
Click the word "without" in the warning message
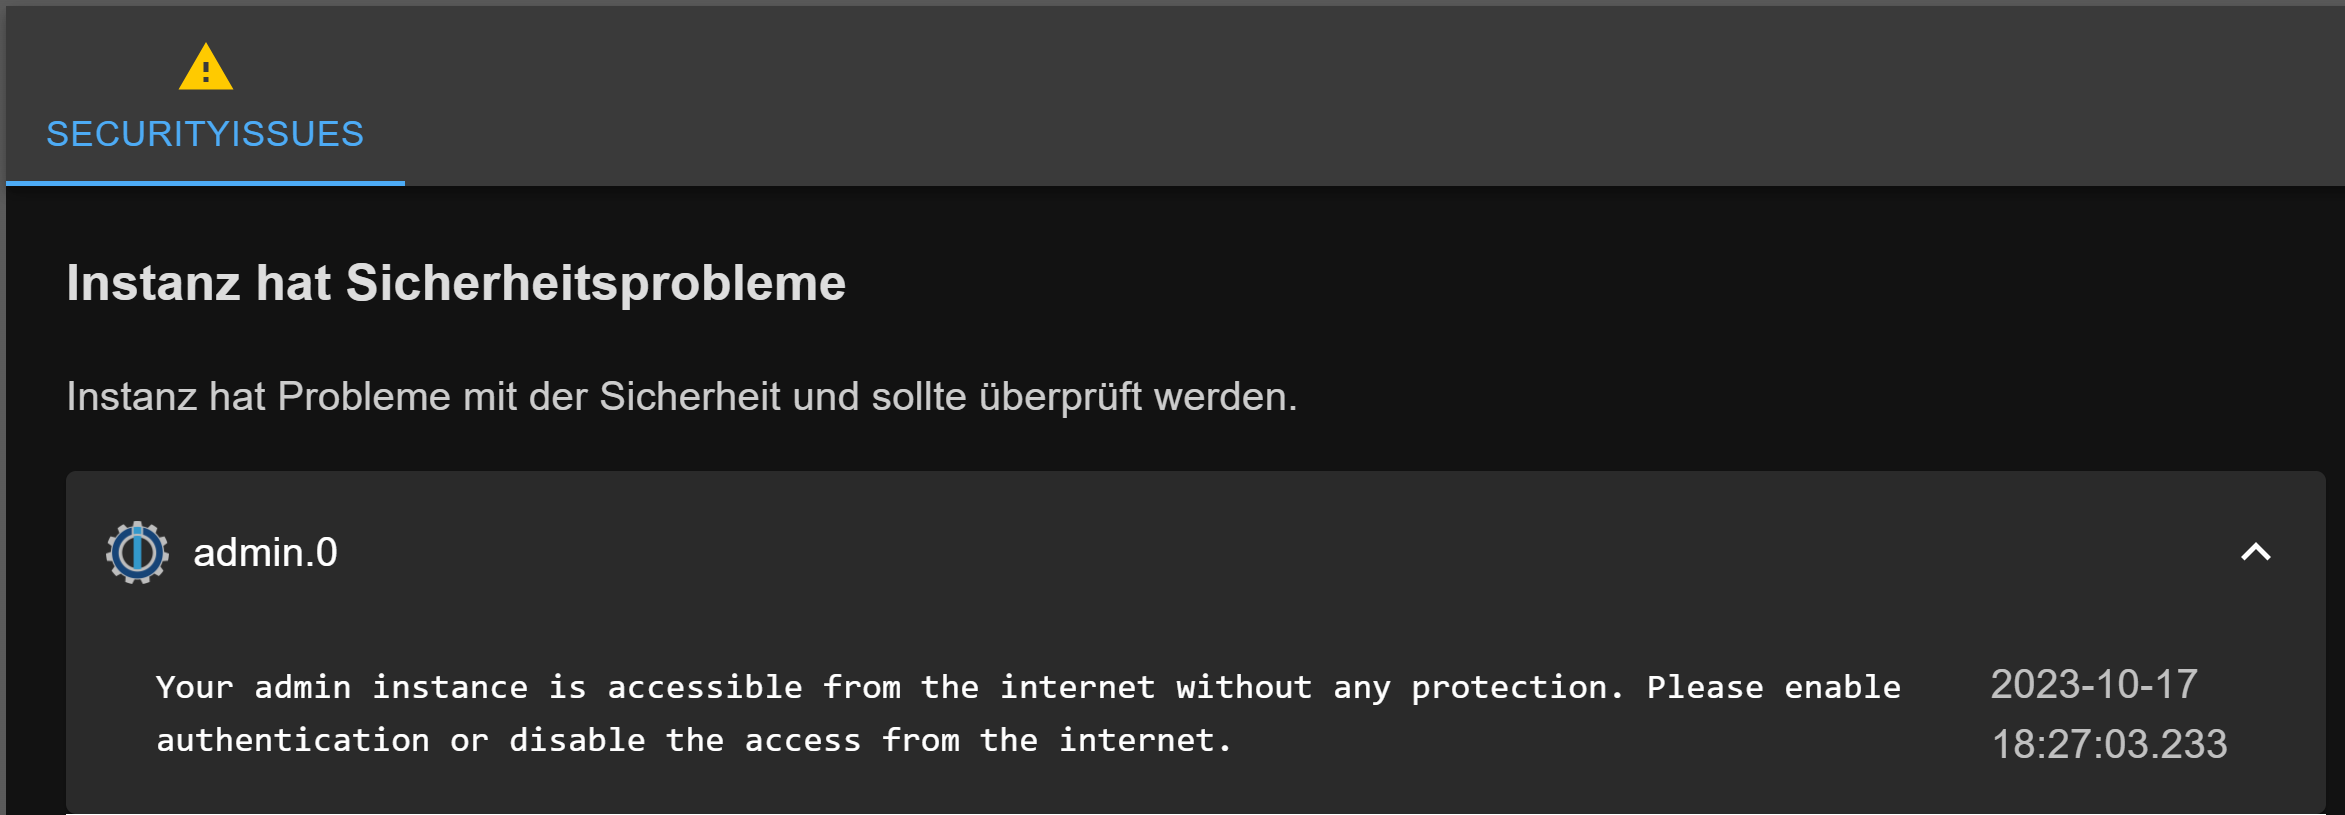[x=1243, y=687]
